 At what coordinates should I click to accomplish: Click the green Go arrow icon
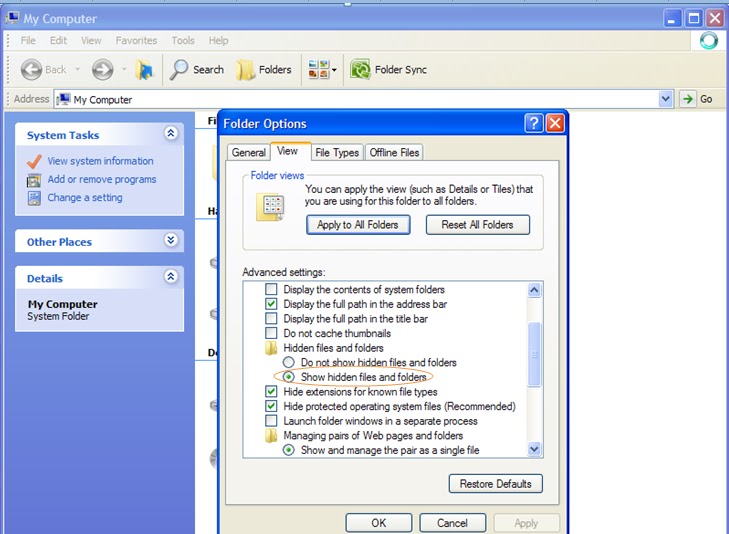pos(687,99)
